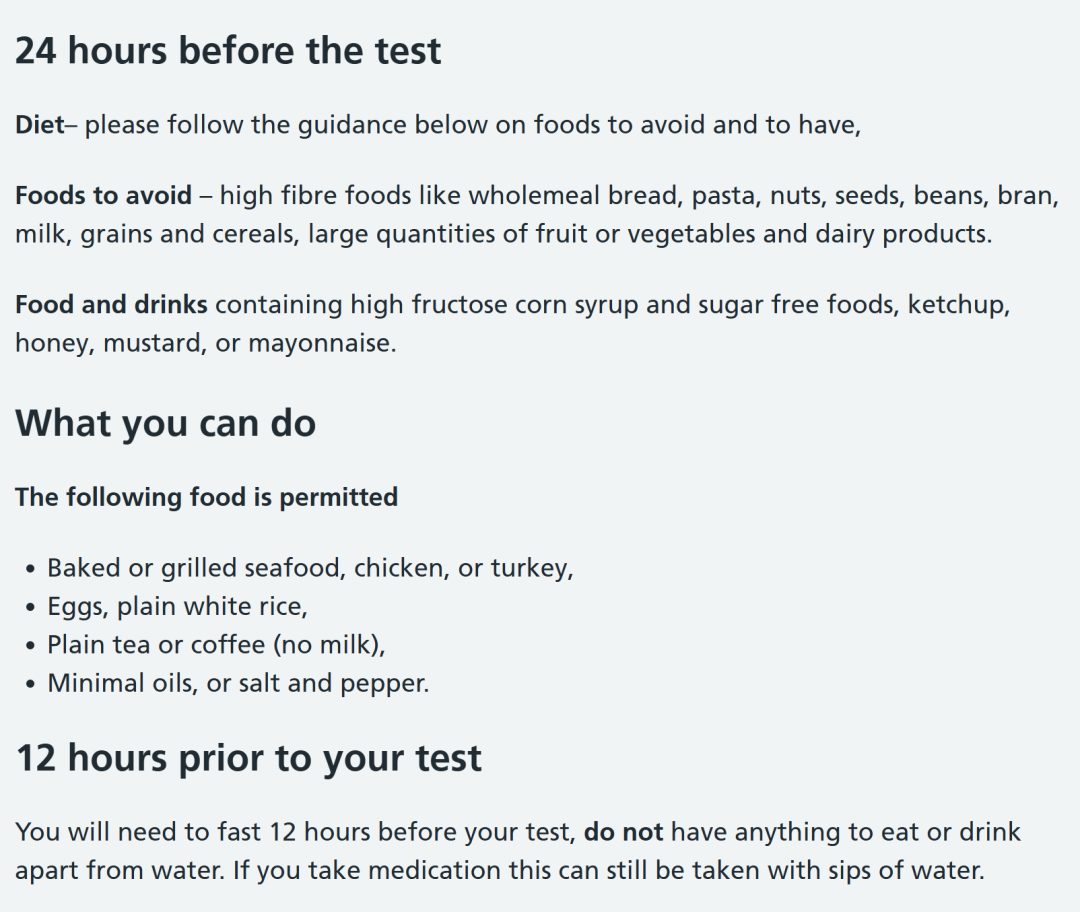Click the 'What you can do' heading
This screenshot has width=1080, height=912.
(x=165, y=423)
